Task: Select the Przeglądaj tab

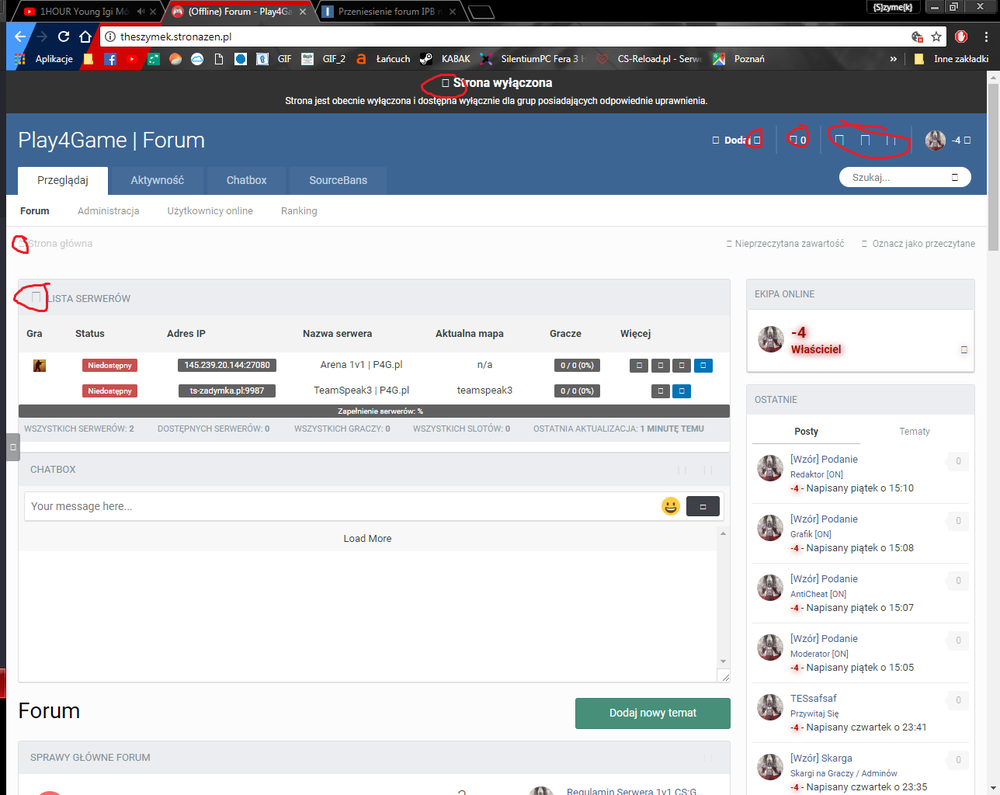Action: tap(62, 180)
